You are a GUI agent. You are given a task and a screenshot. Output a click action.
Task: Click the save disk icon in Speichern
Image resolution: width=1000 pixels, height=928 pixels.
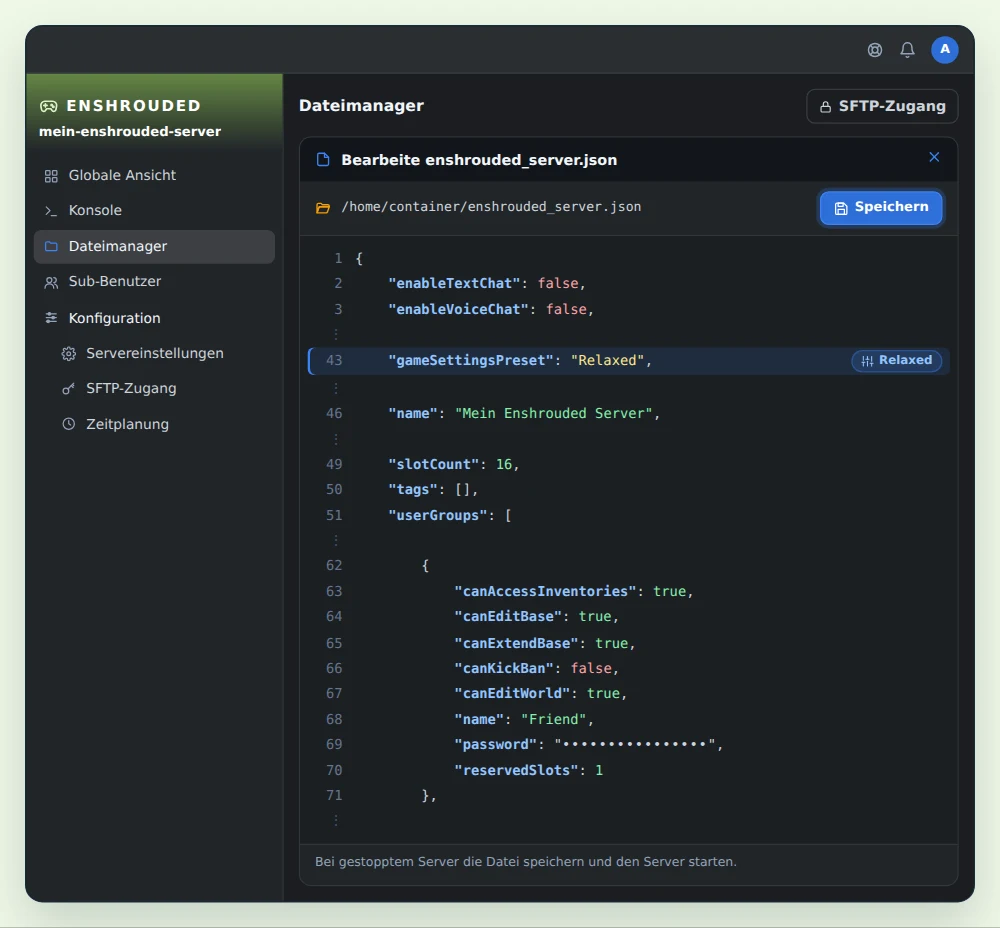click(x=841, y=208)
